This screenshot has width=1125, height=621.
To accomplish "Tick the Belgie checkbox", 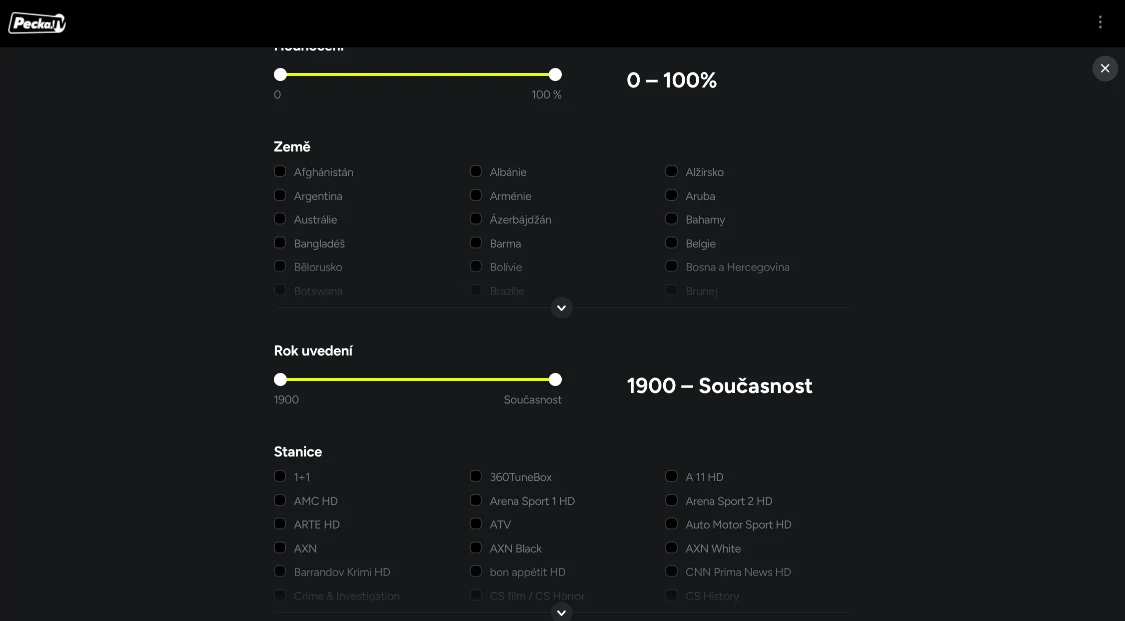I will click(672, 243).
